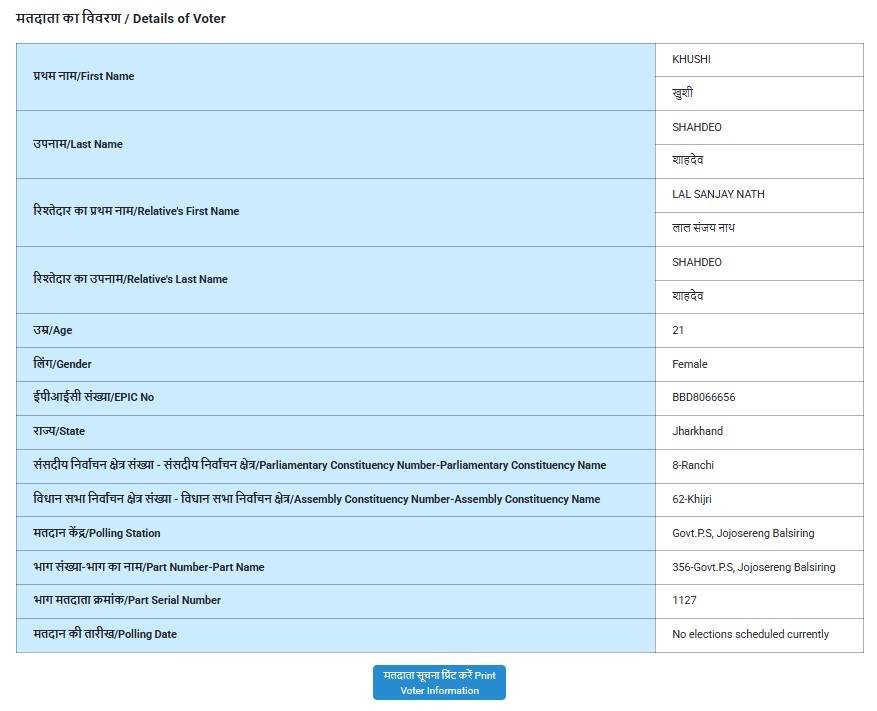Click the first name value KHUSHI
The image size is (877, 711).
[691, 59]
